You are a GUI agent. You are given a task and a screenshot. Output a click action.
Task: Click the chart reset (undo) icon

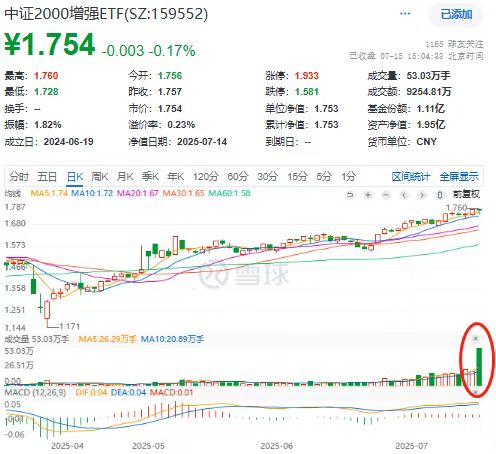pyautogui.click(x=350, y=195)
